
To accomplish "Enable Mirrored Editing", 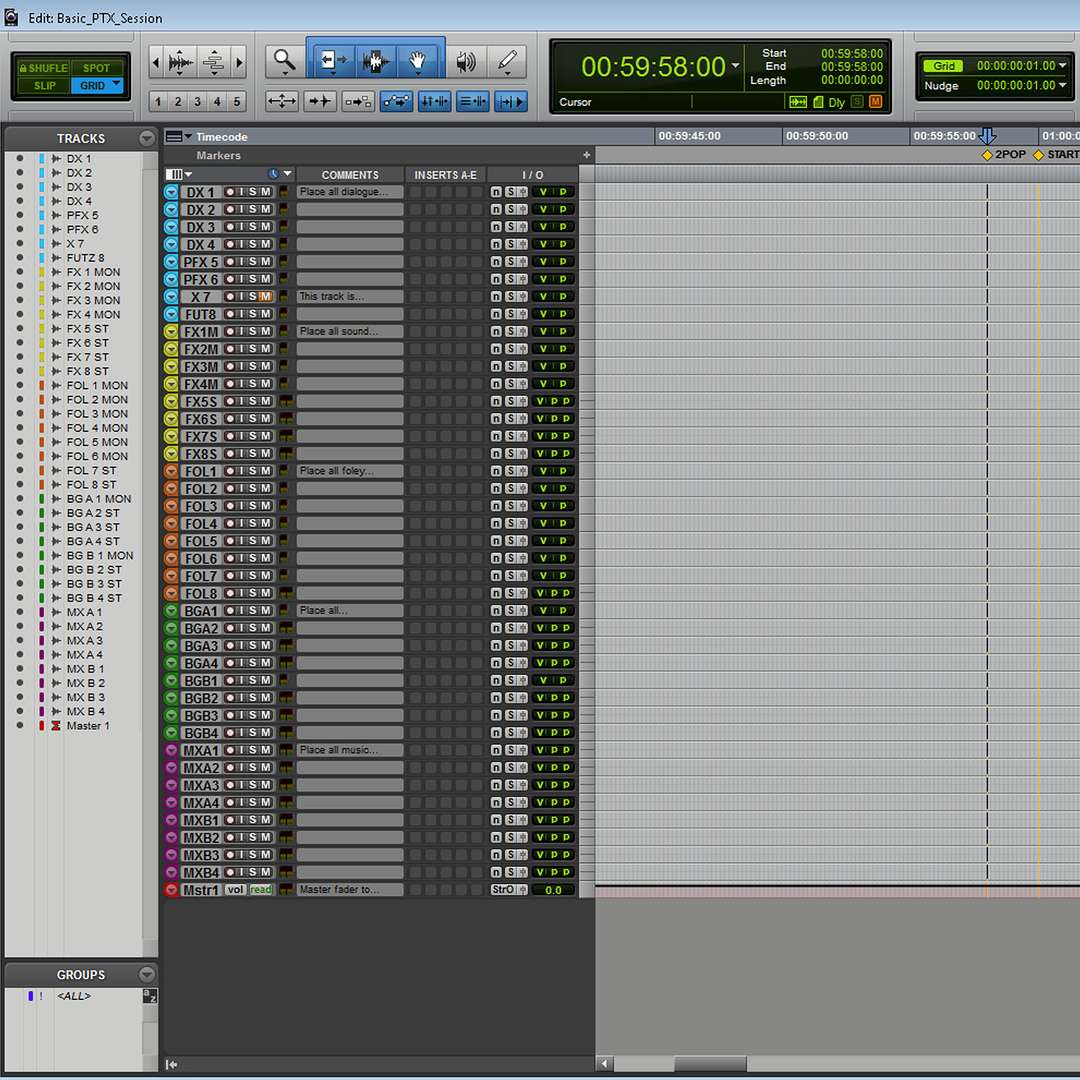I will click(x=356, y=100).
